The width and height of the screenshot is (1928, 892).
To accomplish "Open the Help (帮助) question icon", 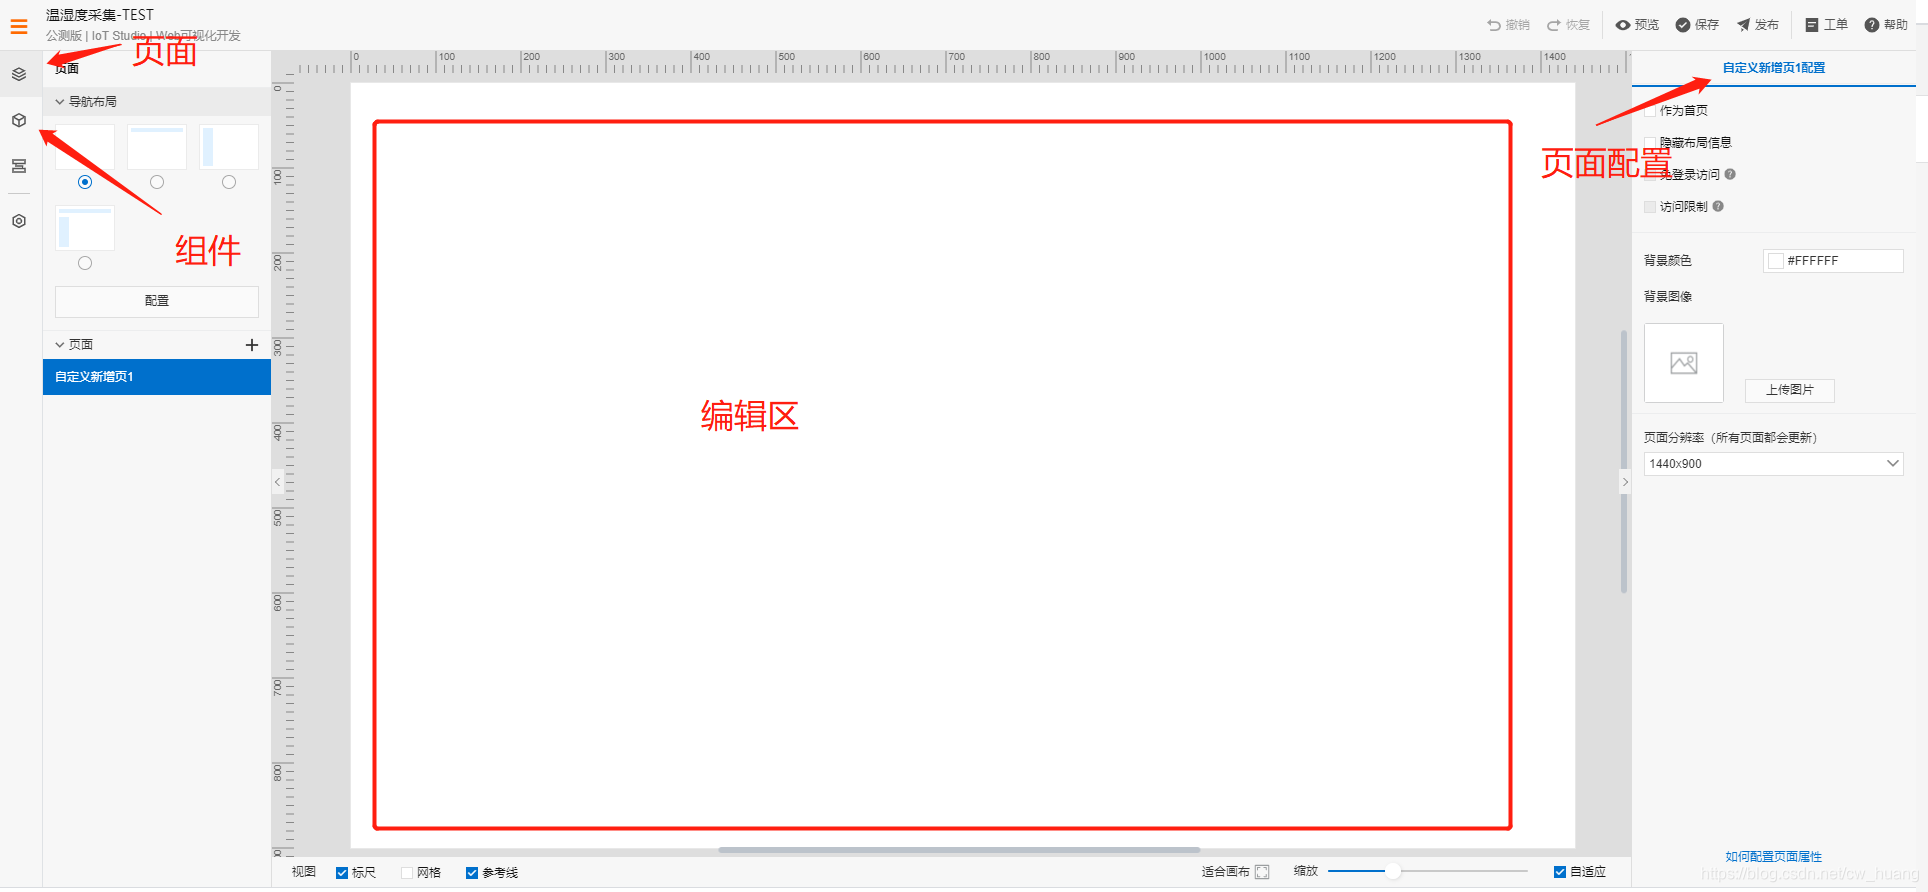I will (x=1872, y=25).
